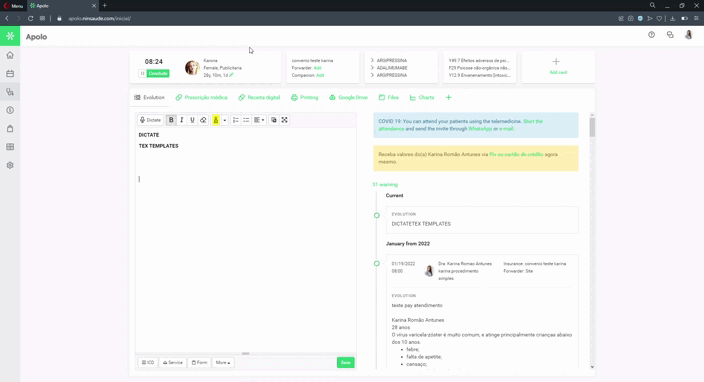Open the table reports sidebar icon
Screen dimensions: 704x382
point(10,147)
